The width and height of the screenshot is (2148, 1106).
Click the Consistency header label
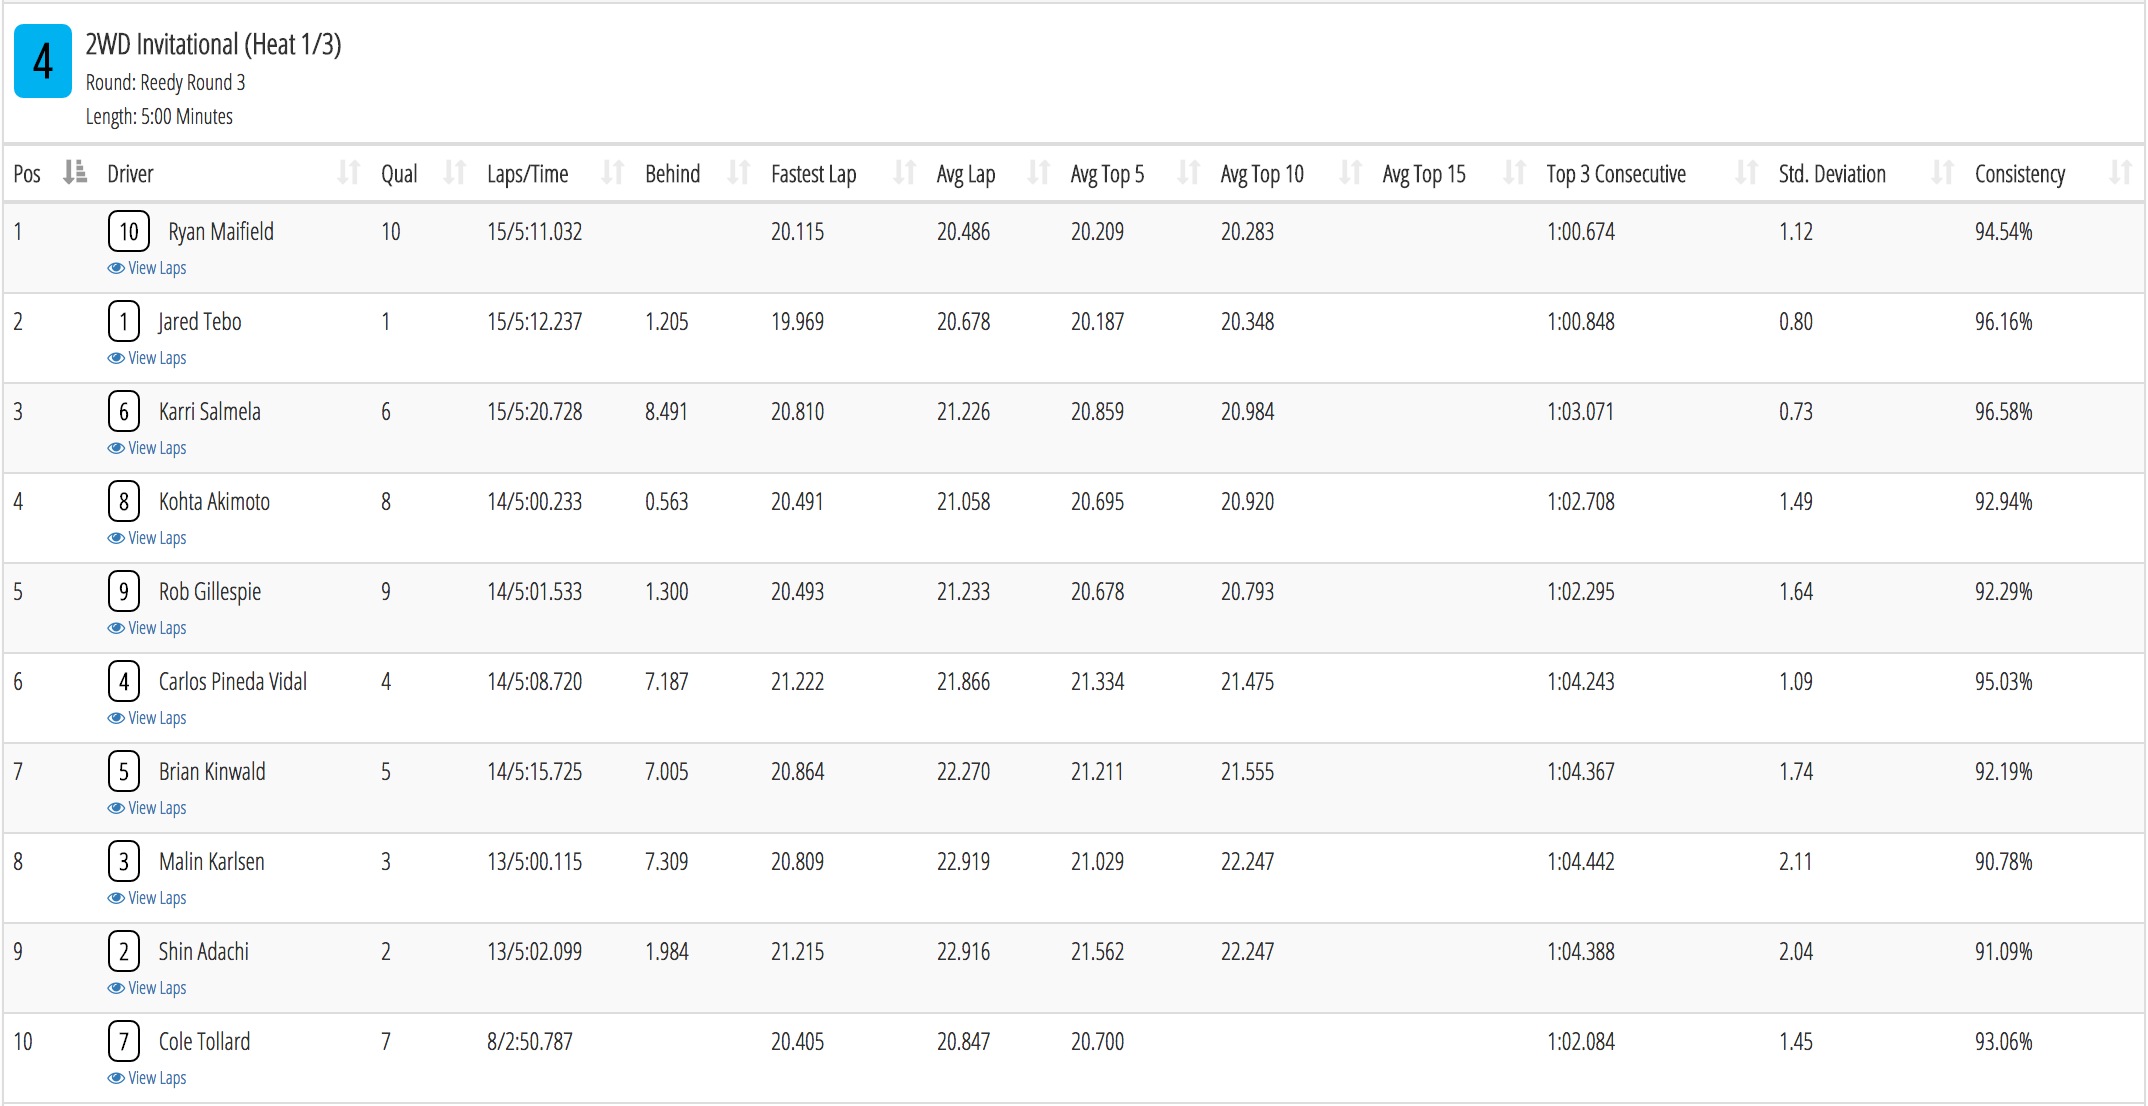click(x=2020, y=174)
